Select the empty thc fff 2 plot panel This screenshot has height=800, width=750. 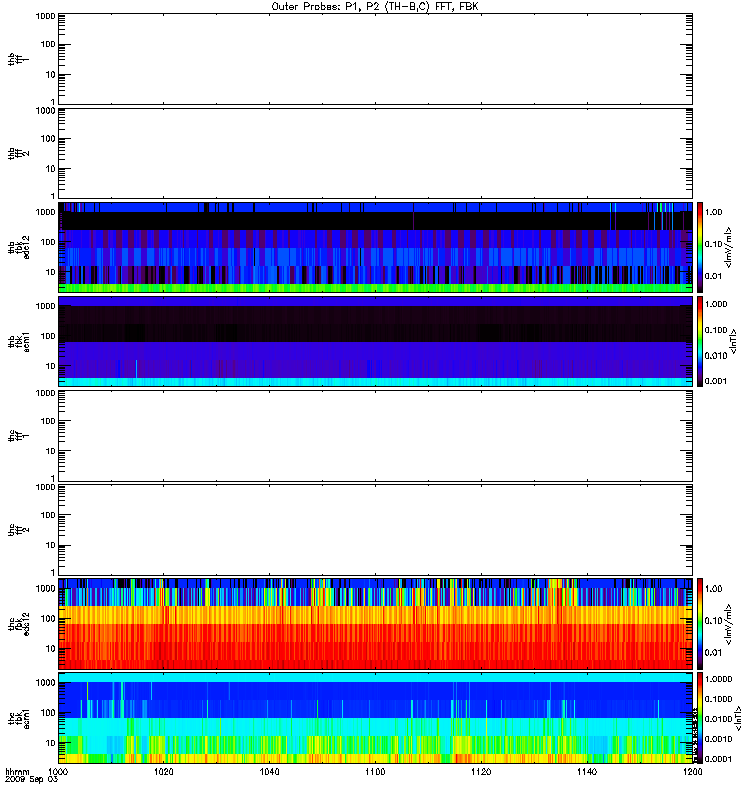click(x=376, y=530)
